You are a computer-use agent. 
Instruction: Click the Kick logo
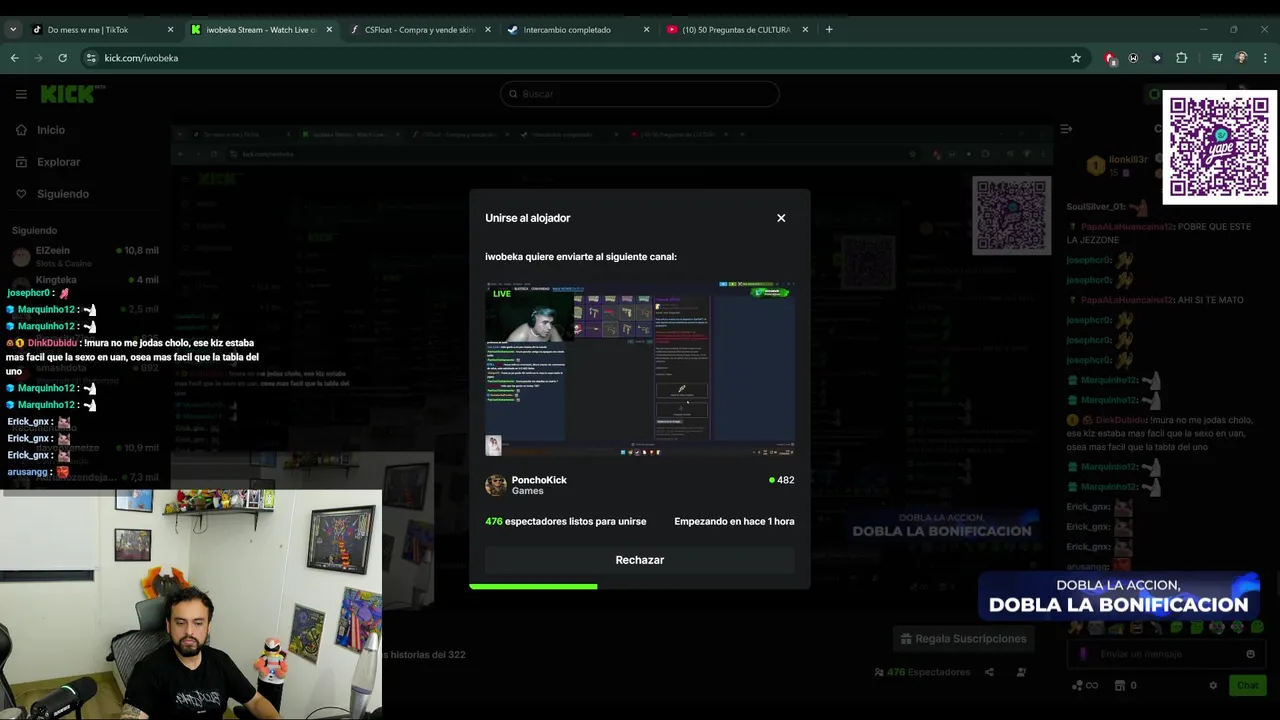[x=68, y=94]
